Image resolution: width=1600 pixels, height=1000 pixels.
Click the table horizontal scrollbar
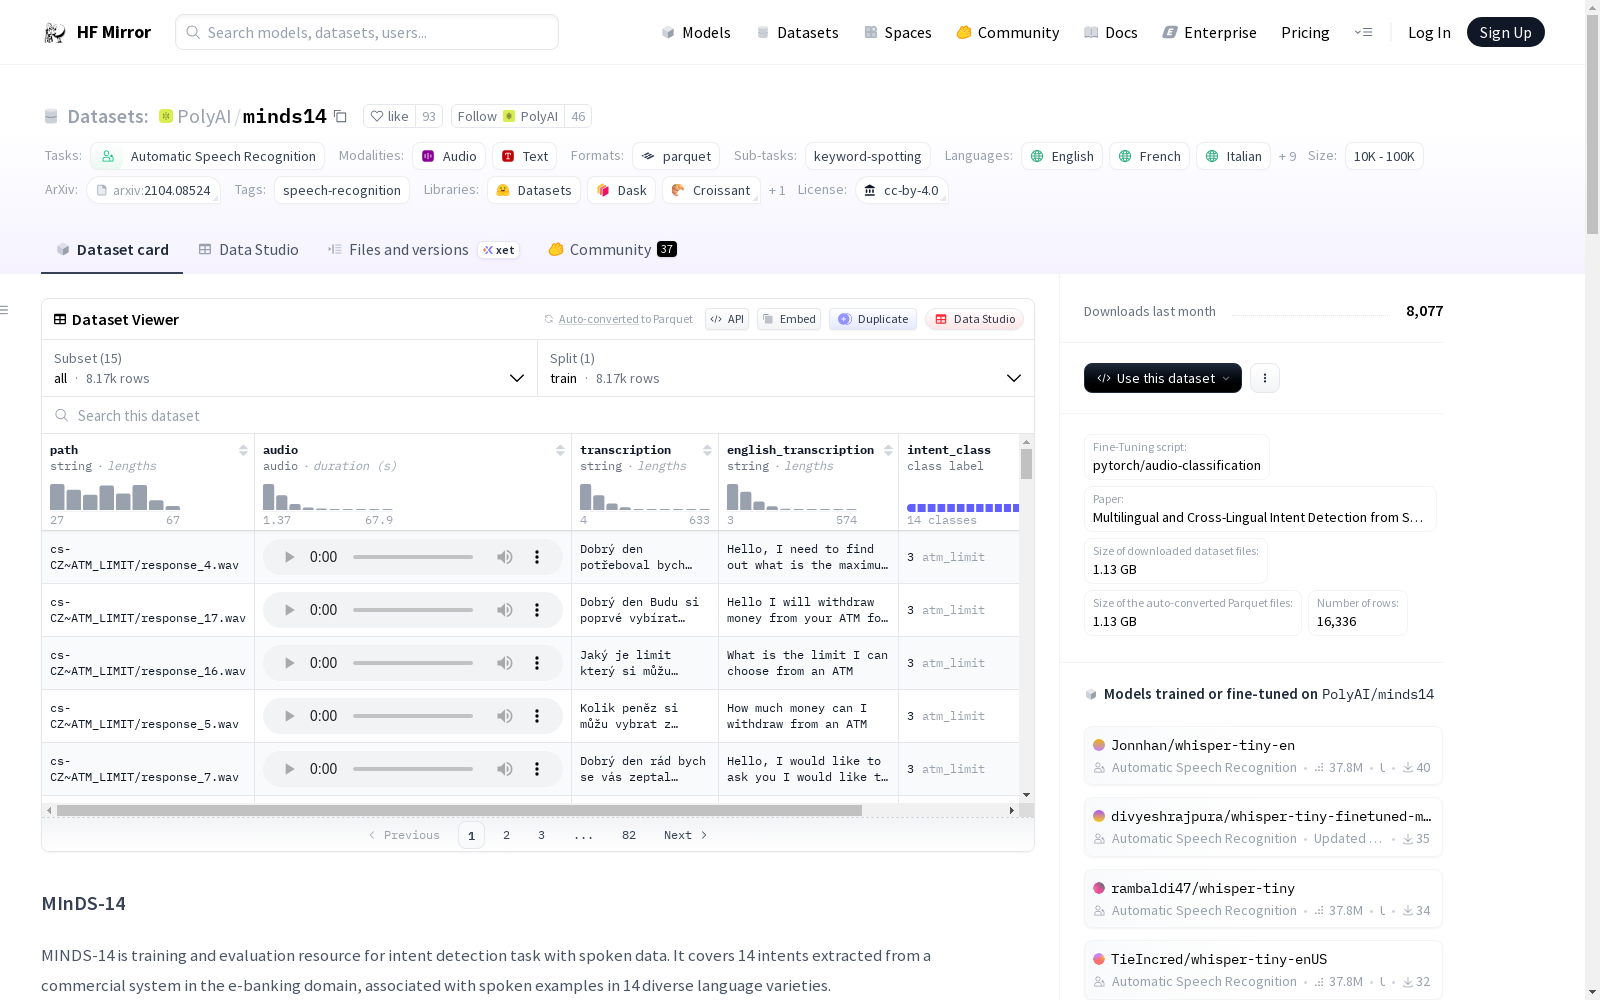(460, 810)
